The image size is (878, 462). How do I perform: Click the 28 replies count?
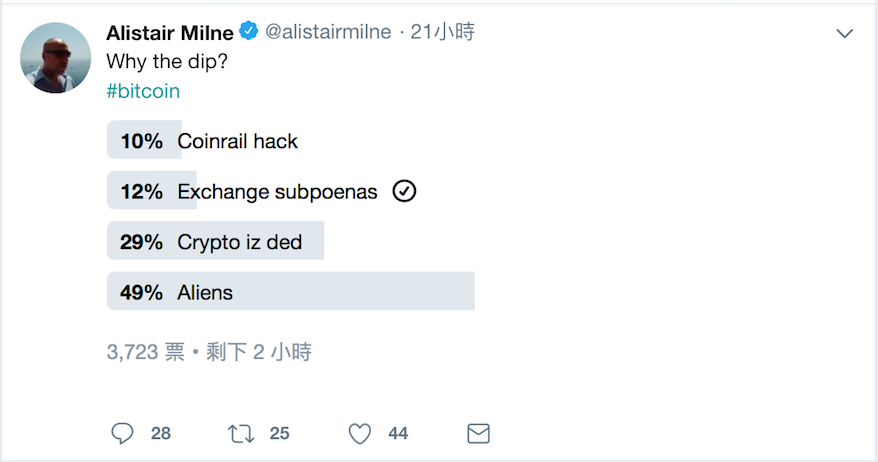(x=160, y=433)
